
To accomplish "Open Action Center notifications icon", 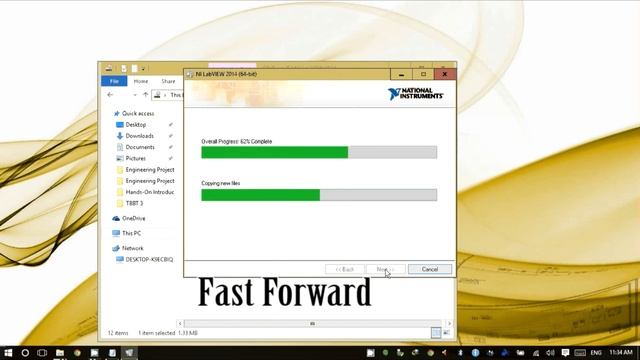I will click(565, 353).
